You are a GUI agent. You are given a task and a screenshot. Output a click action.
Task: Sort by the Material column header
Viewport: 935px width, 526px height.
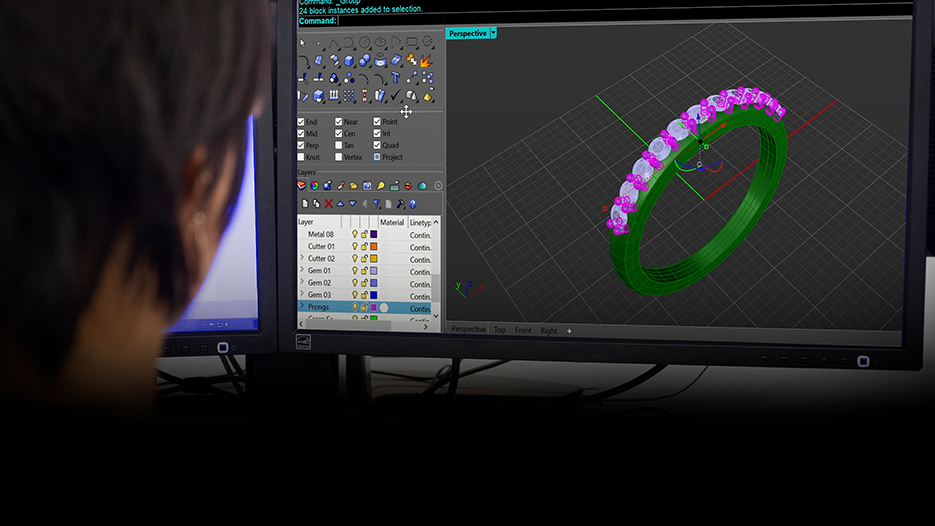[392, 222]
